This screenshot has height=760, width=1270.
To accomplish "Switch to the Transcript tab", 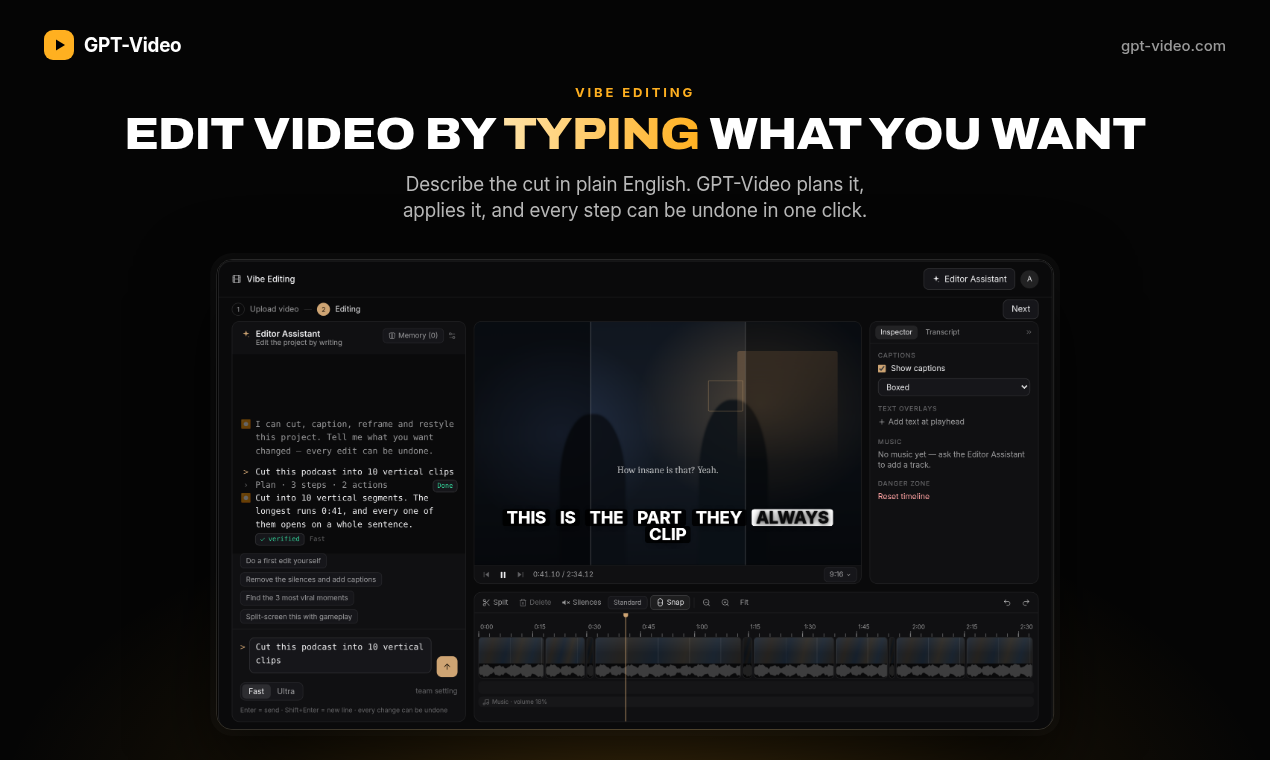I will click(x=942, y=332).
